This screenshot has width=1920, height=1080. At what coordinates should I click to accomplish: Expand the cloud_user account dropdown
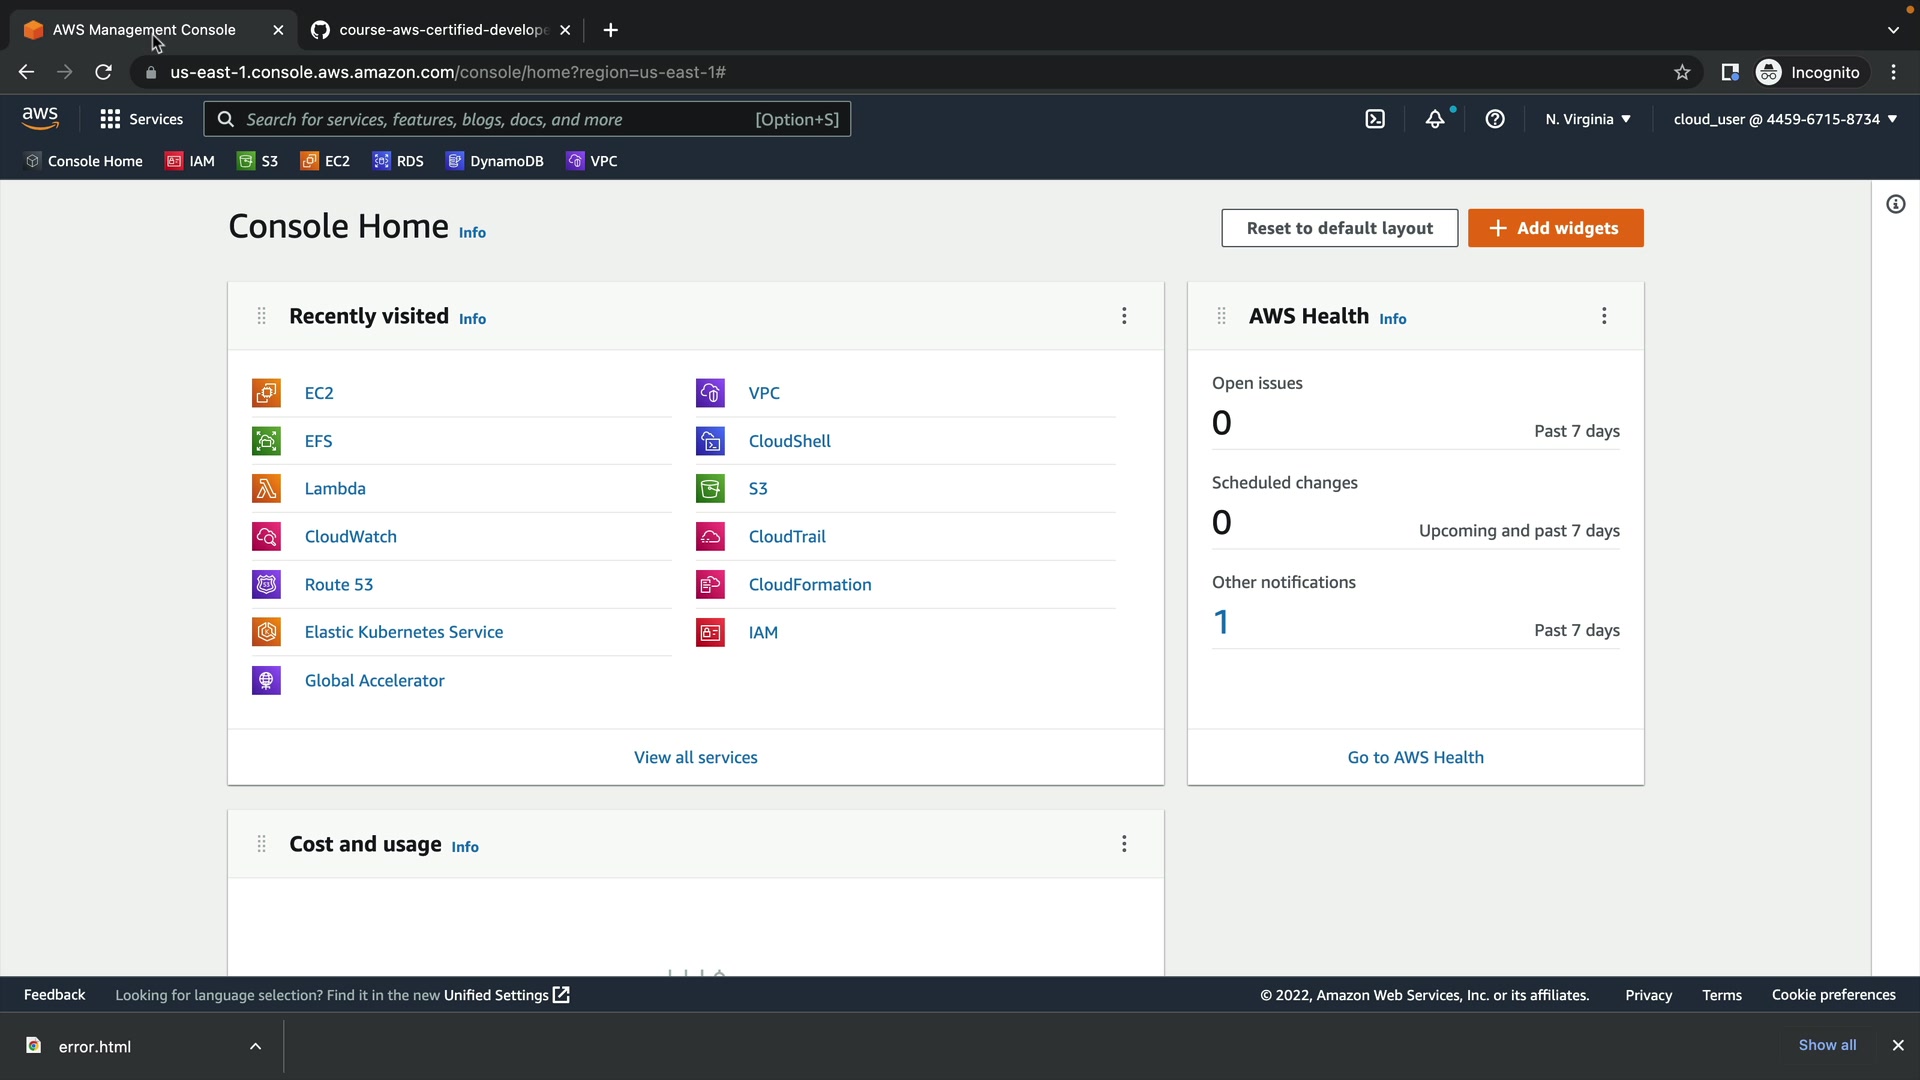(x=1784, y=119)
